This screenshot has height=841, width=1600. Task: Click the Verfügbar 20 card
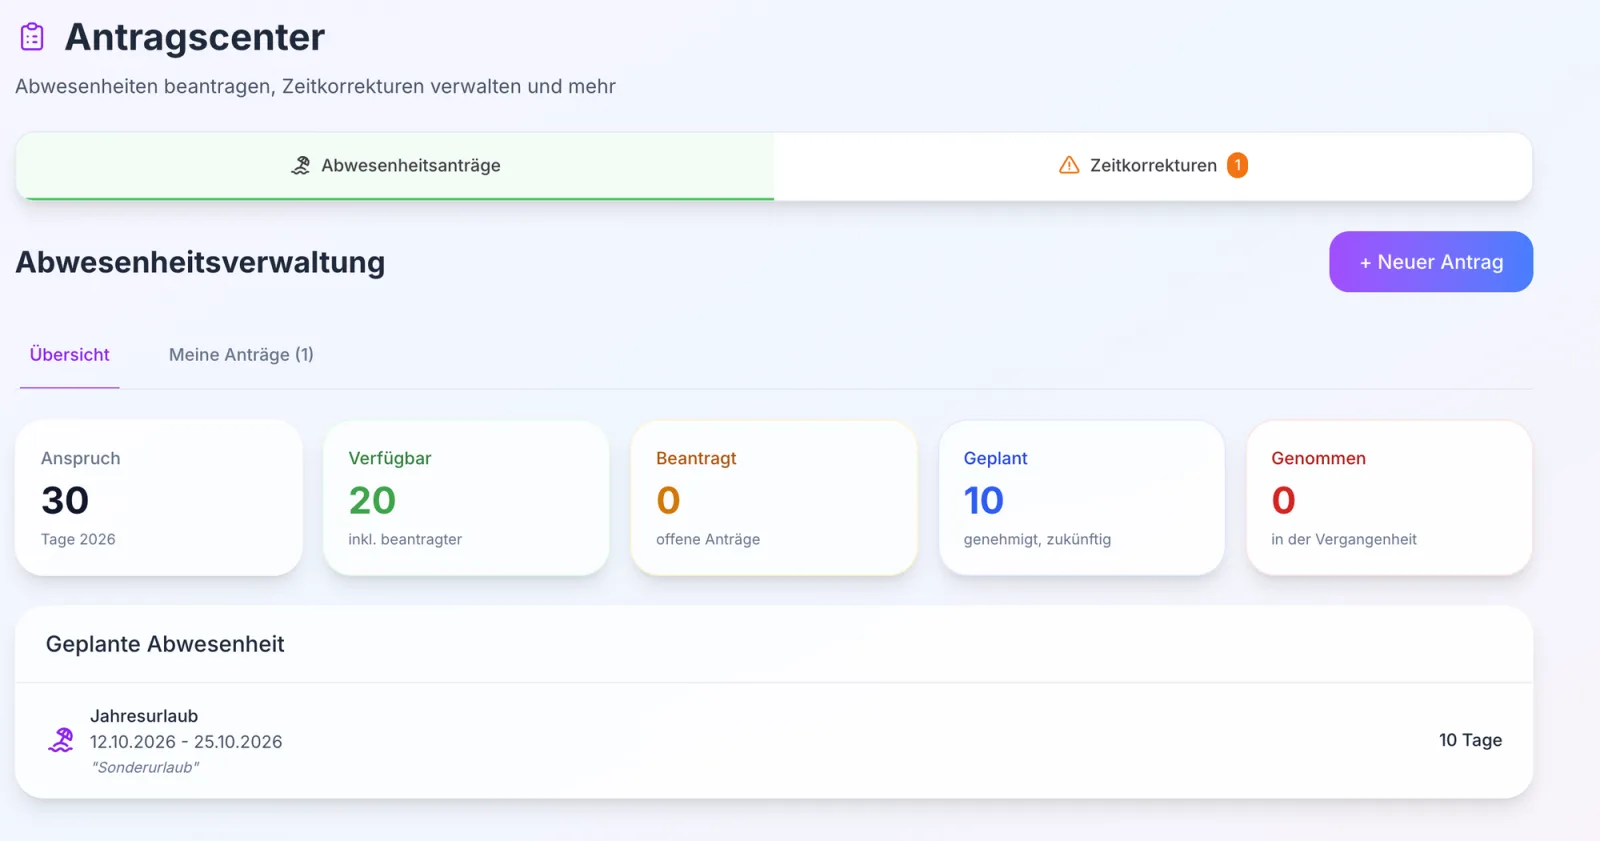pos(466,498)
